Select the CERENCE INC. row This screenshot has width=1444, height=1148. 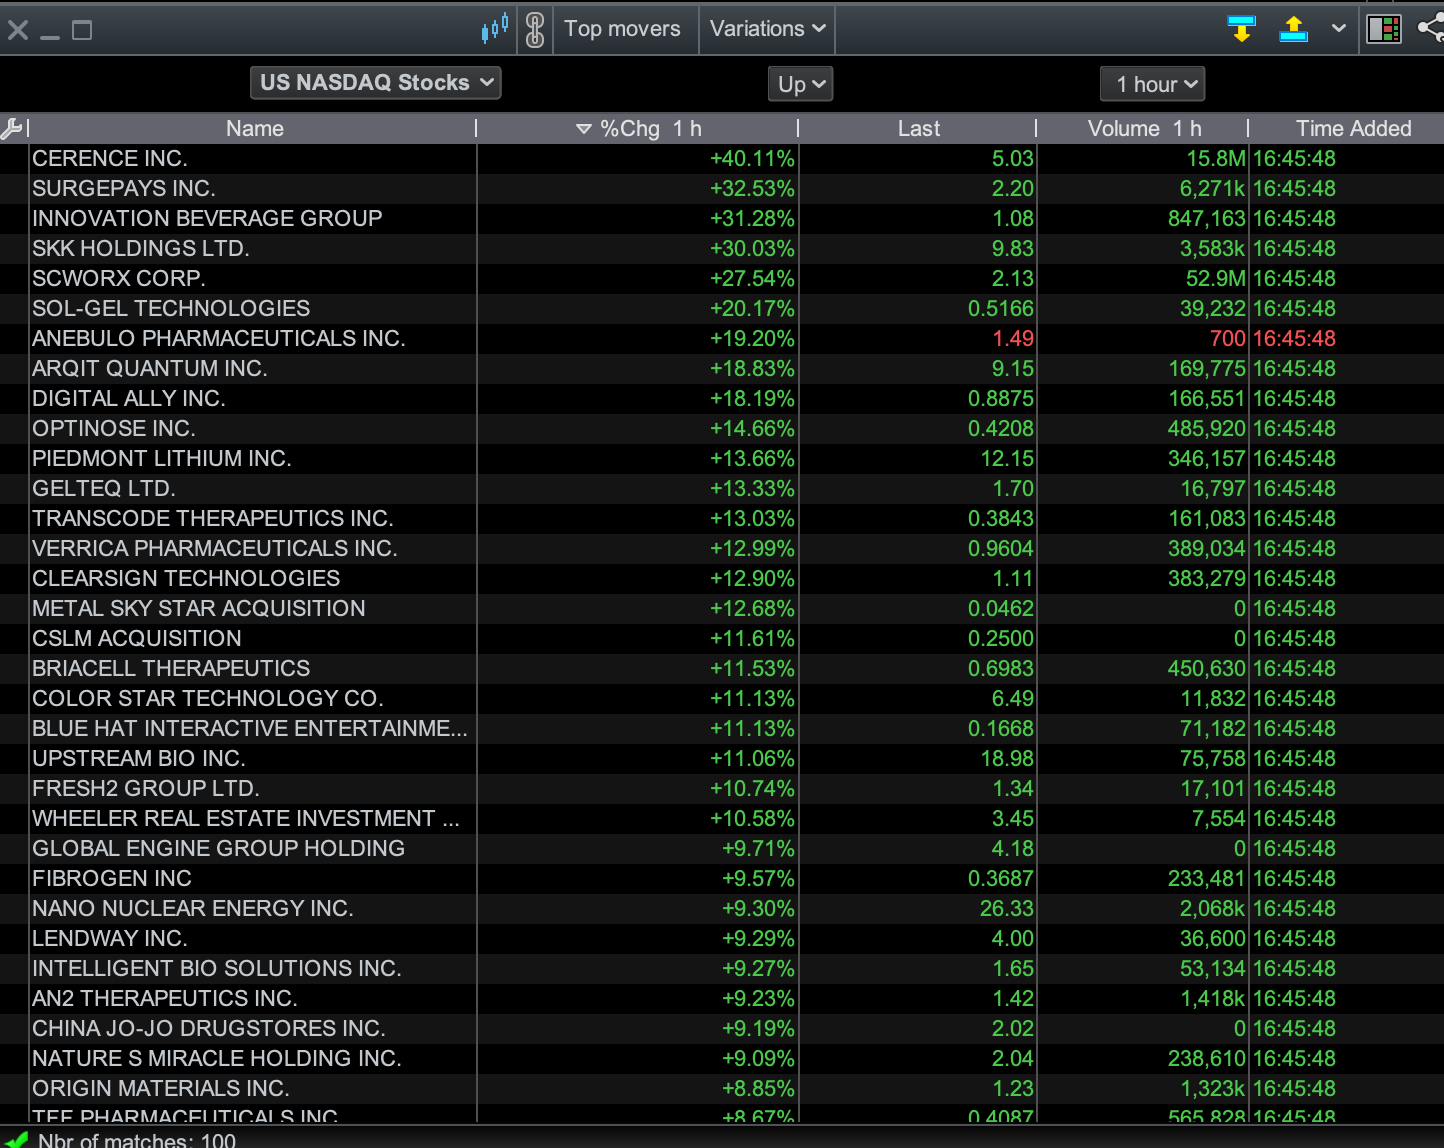[x=722, y=159]
